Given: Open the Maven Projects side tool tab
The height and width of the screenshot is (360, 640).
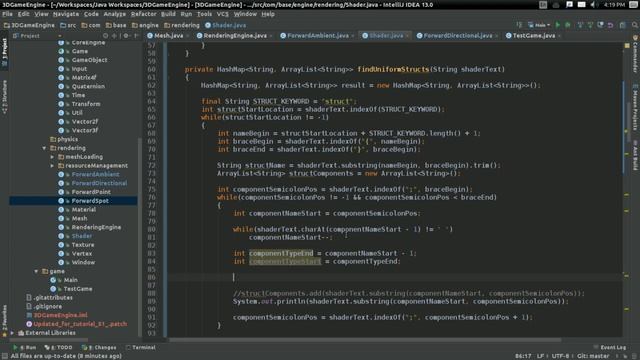Looking at the screenshot, I should 635,108.
